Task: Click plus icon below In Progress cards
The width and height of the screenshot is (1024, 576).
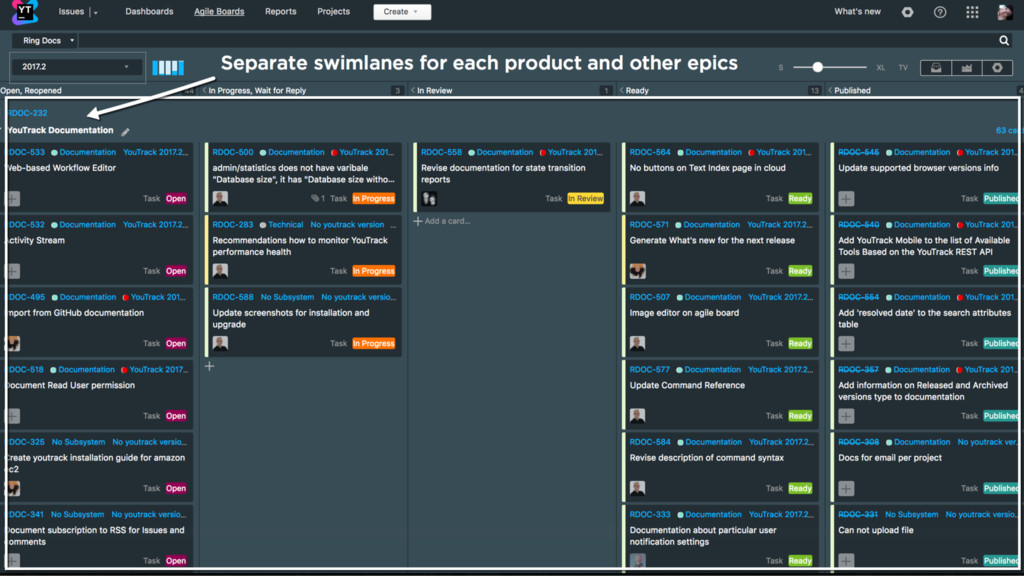Action: point(209,366)
